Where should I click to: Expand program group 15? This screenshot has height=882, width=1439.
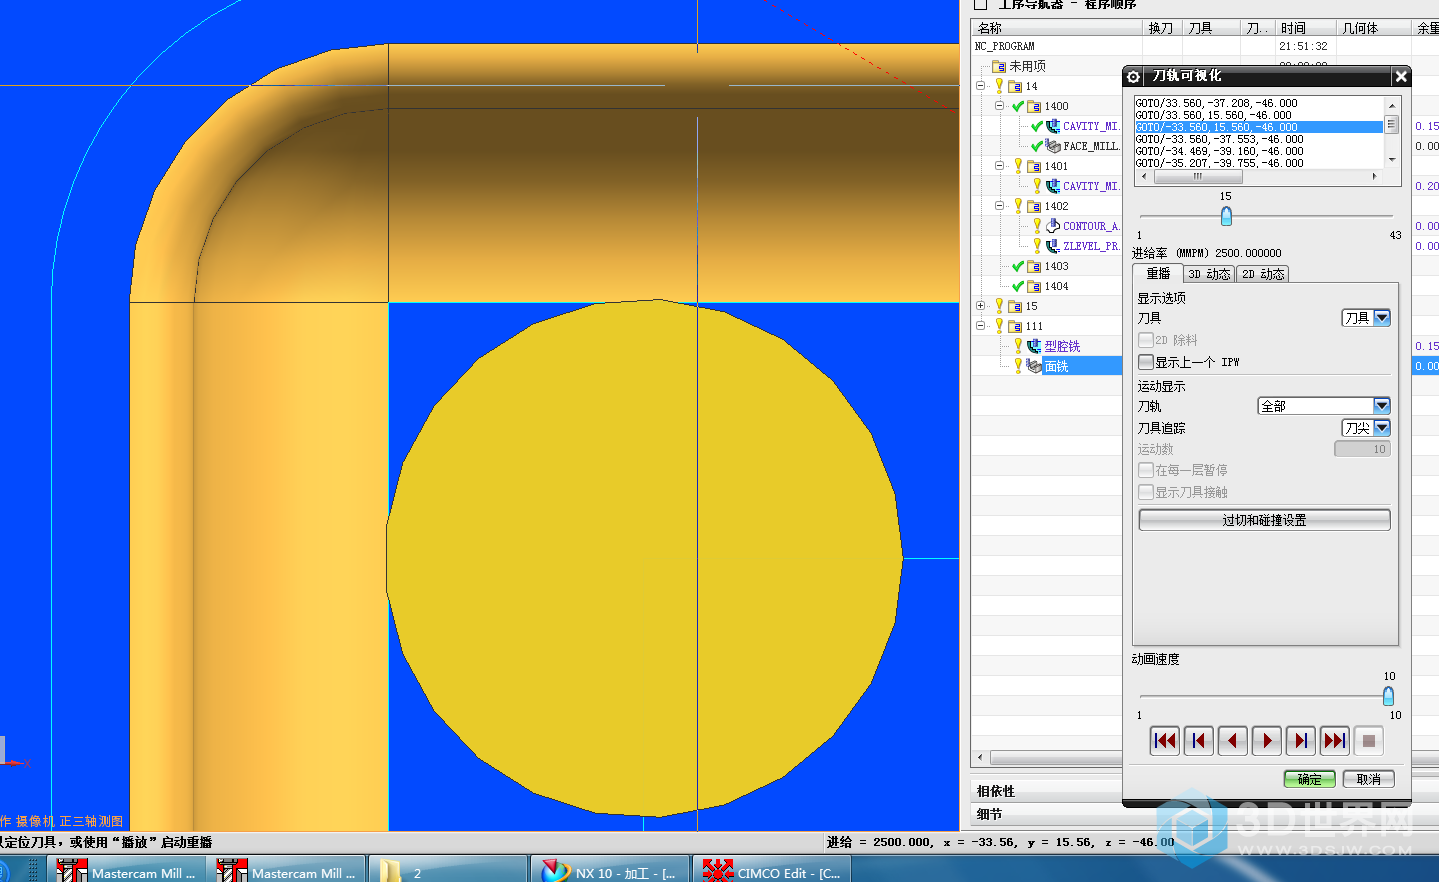981,306
